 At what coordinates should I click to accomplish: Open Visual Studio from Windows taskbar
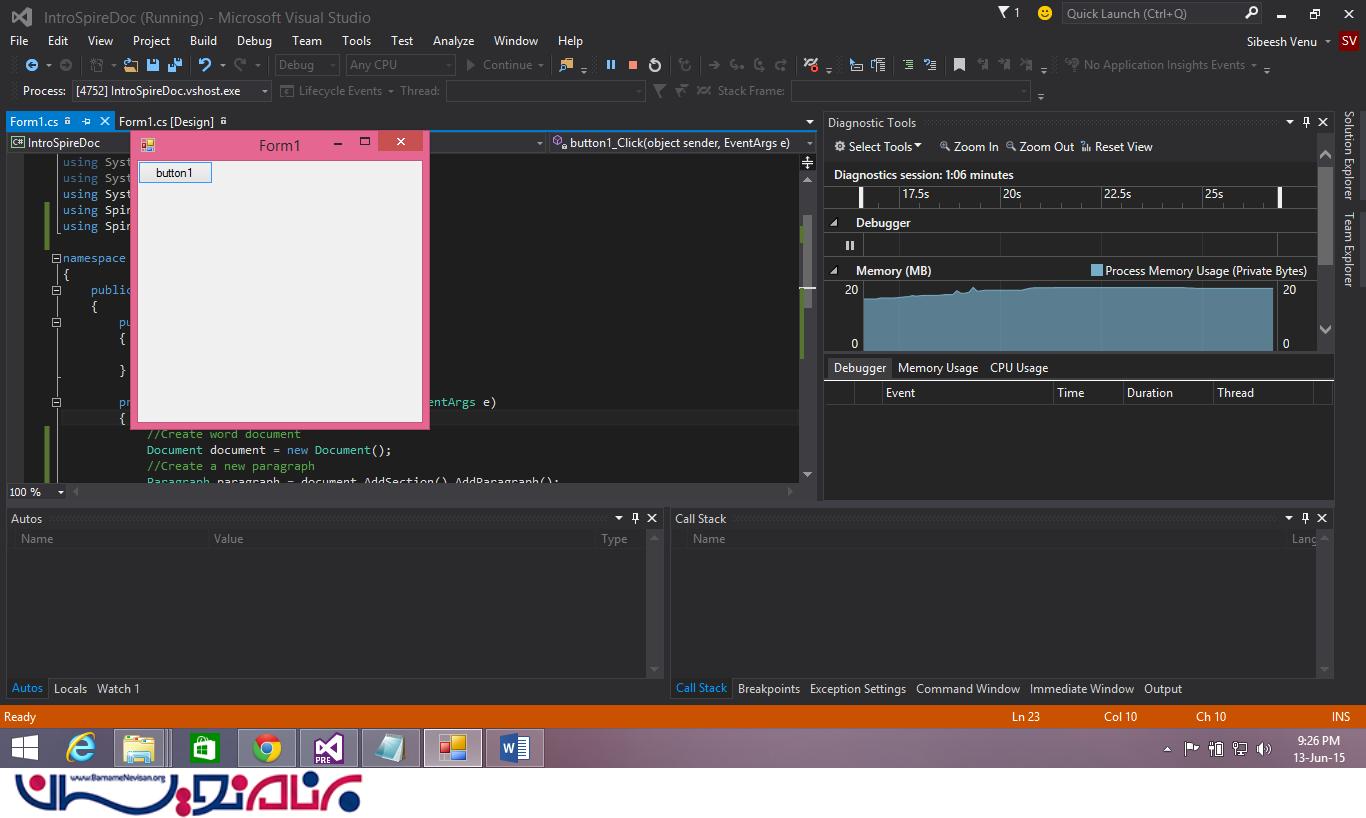tap(329, 748)
